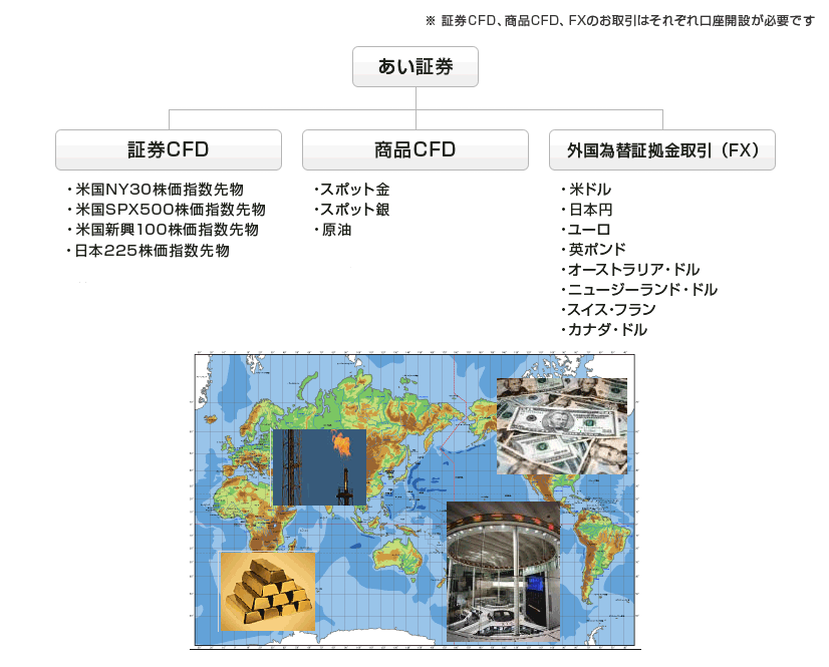Screen dimensions: 829x667
Task: Click ユーロ list item
Action: 586,229
